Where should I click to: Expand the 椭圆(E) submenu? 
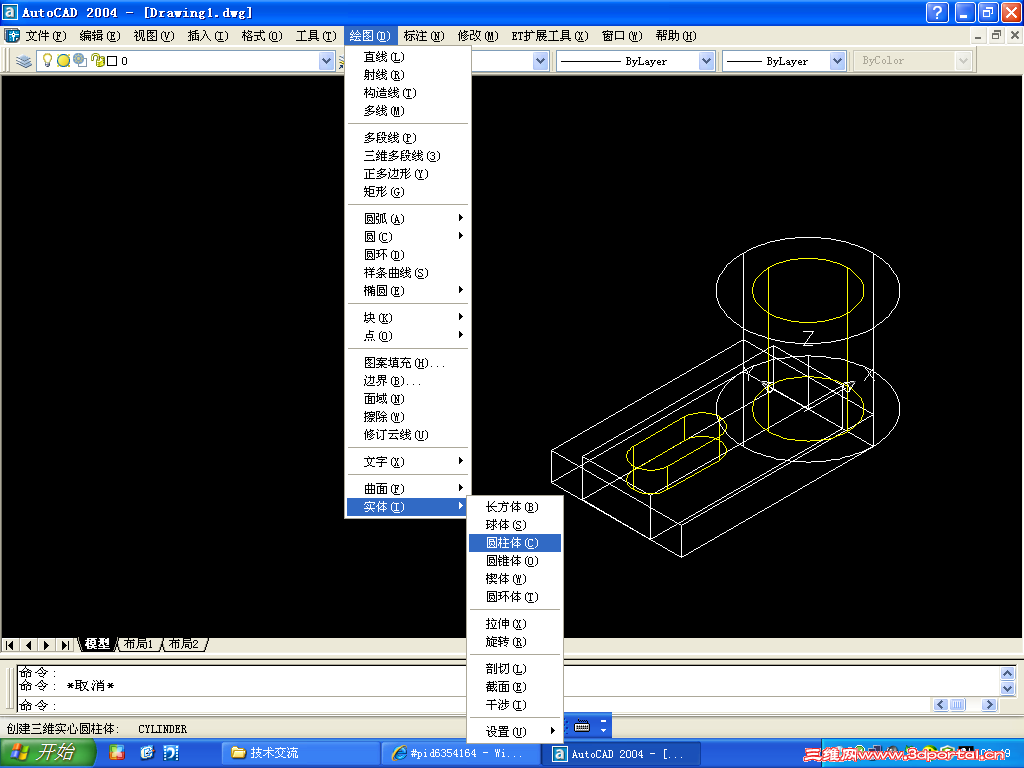(x=408, y=291)
